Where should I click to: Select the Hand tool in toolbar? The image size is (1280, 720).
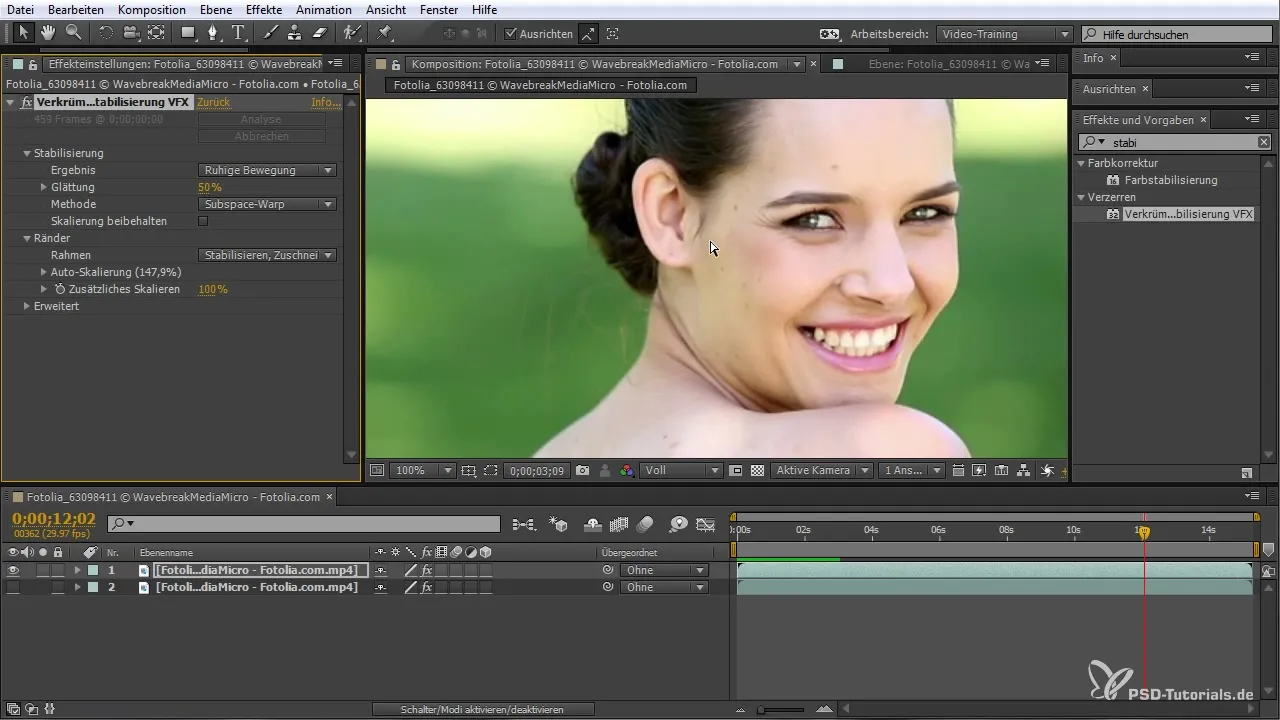pos(48,33)
